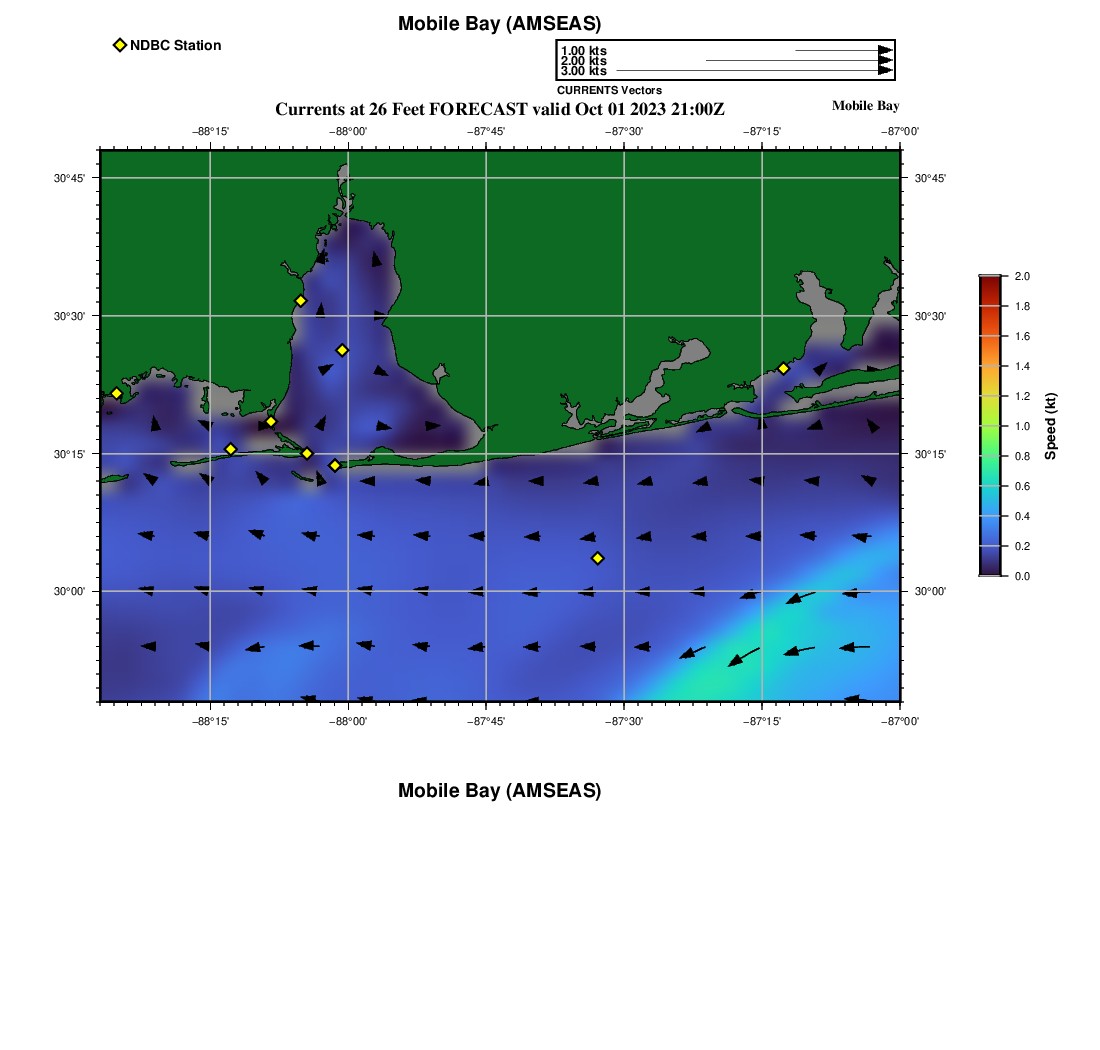Image resolution: width=1100 pixels, height=1050 pixels.
Task: Click the yellow diamond in the NDBC Station legend
Action: (120, 45)
